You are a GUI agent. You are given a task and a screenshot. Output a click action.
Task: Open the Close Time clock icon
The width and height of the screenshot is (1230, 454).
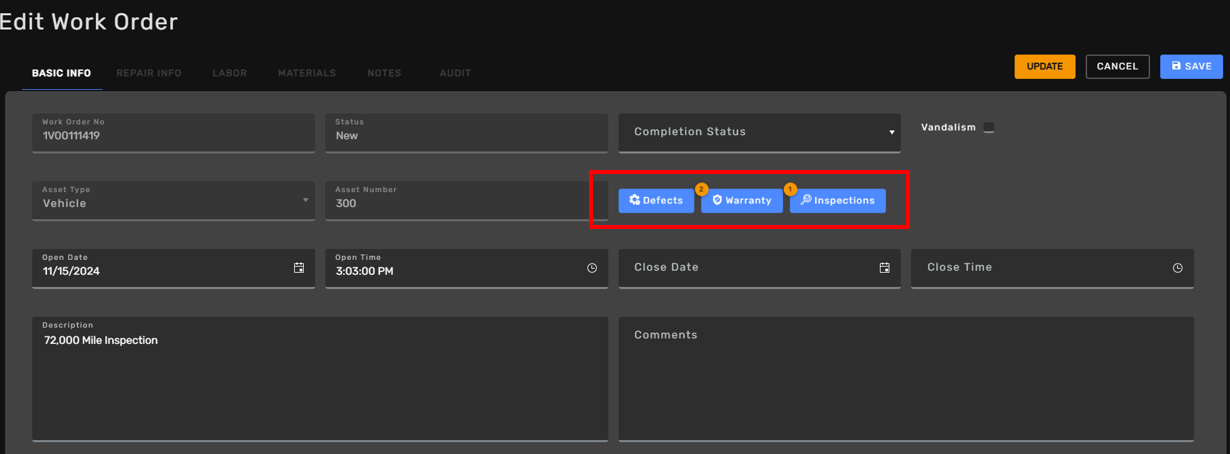1178,268
